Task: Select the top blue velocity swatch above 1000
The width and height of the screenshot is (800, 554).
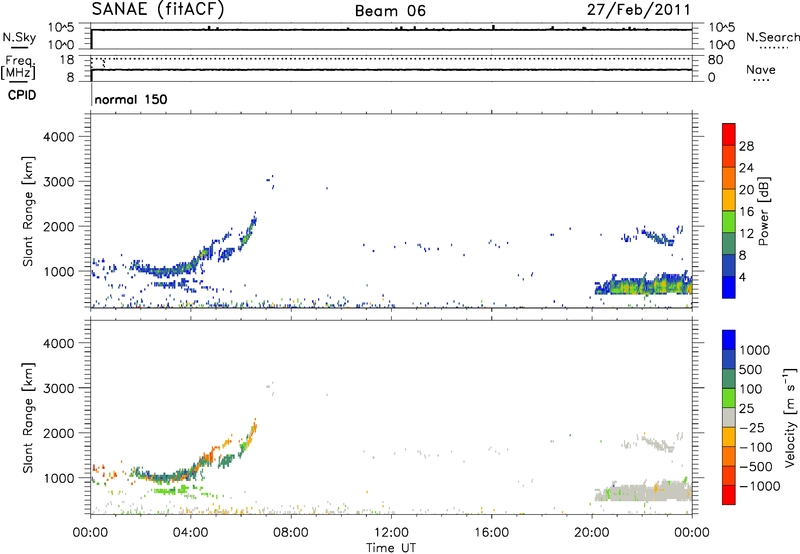Action: click(729, 340)
